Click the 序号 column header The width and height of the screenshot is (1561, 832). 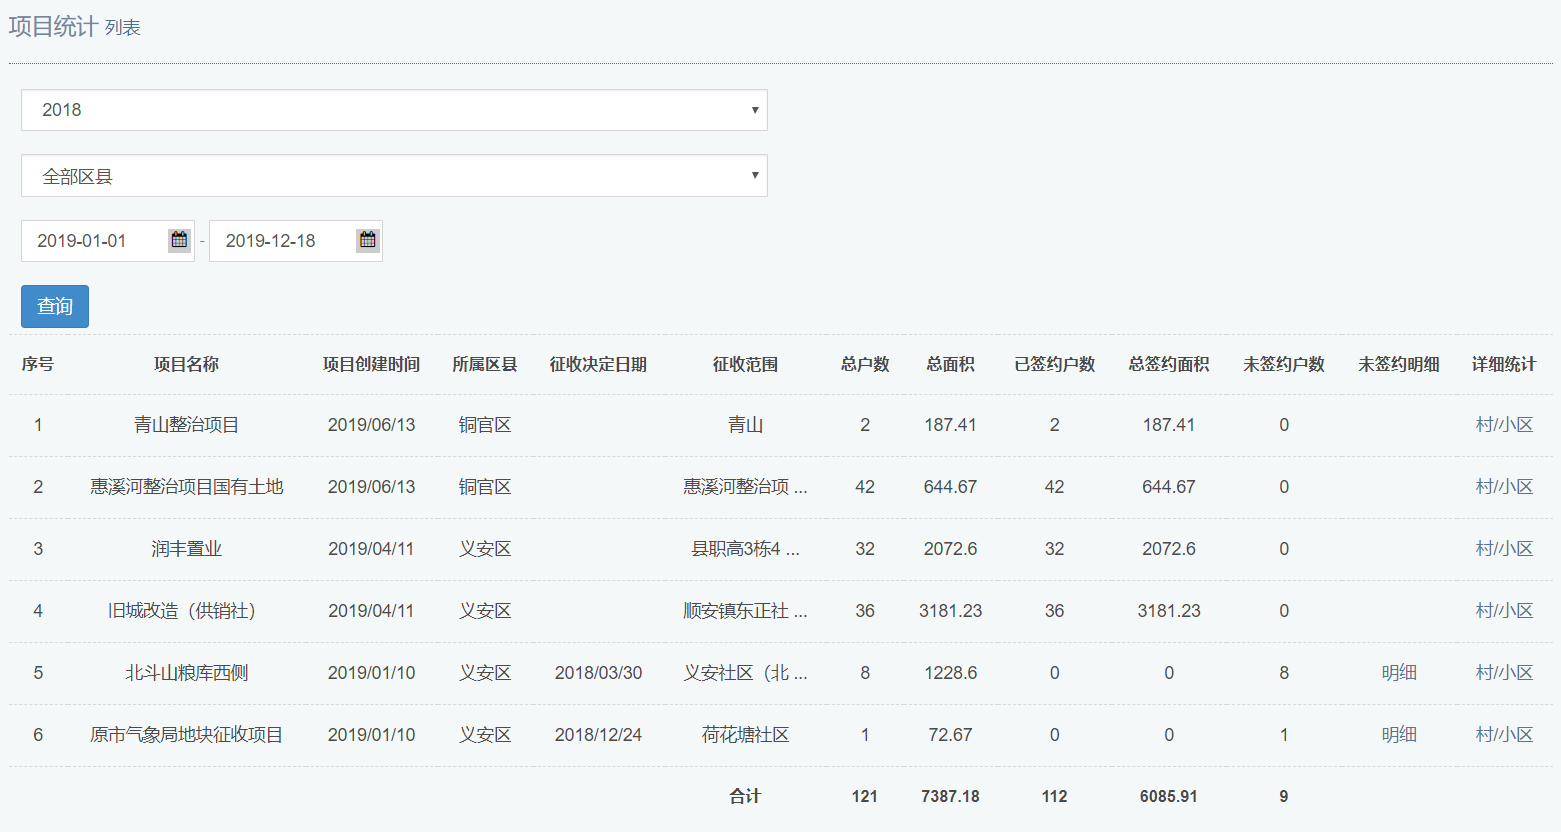(x=38, y=364)
